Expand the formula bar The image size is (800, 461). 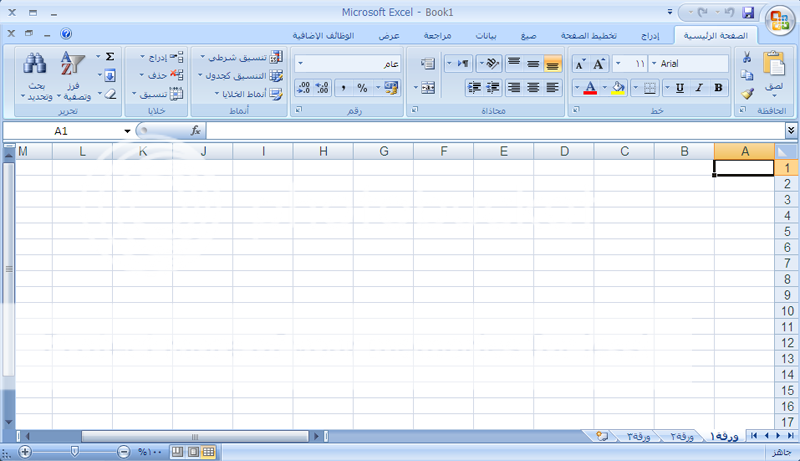click(791, 131)
